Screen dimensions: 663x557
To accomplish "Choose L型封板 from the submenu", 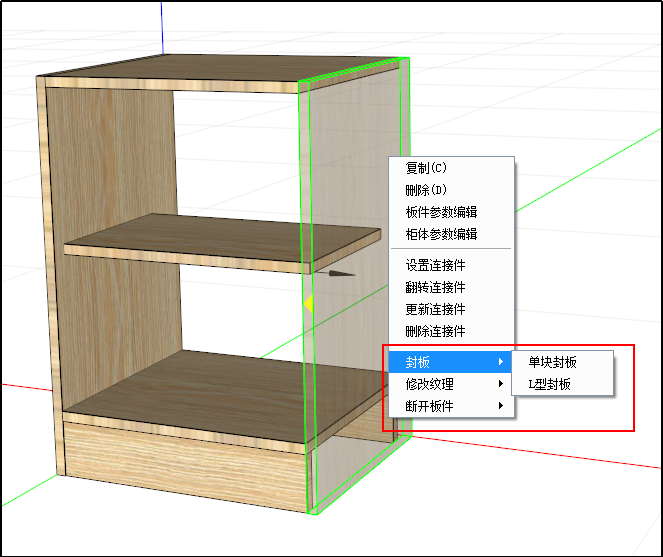I will (562, 384).
